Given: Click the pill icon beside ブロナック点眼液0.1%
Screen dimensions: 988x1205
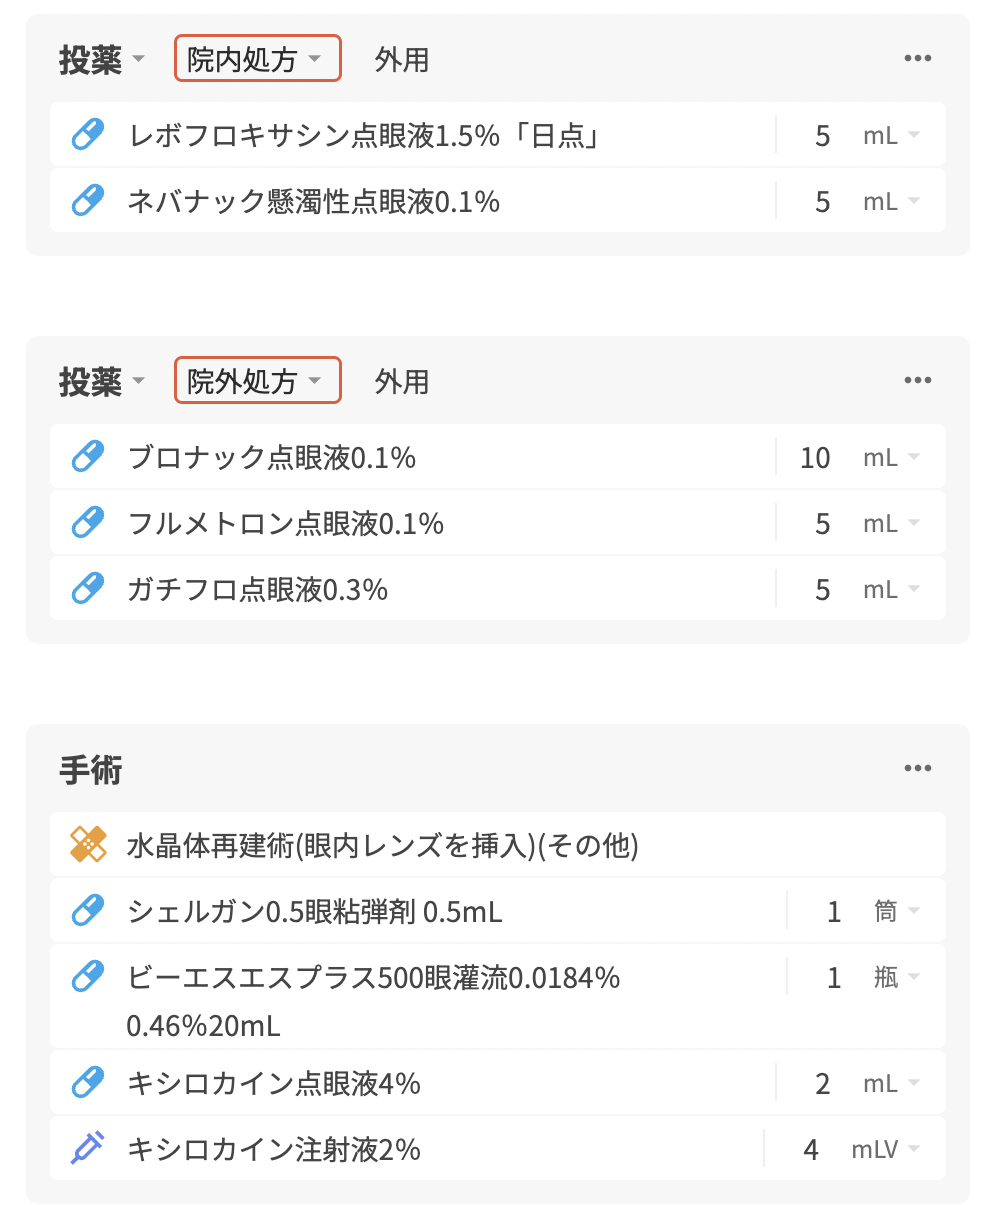Looking at the screenshot, I should coord(88,457).
